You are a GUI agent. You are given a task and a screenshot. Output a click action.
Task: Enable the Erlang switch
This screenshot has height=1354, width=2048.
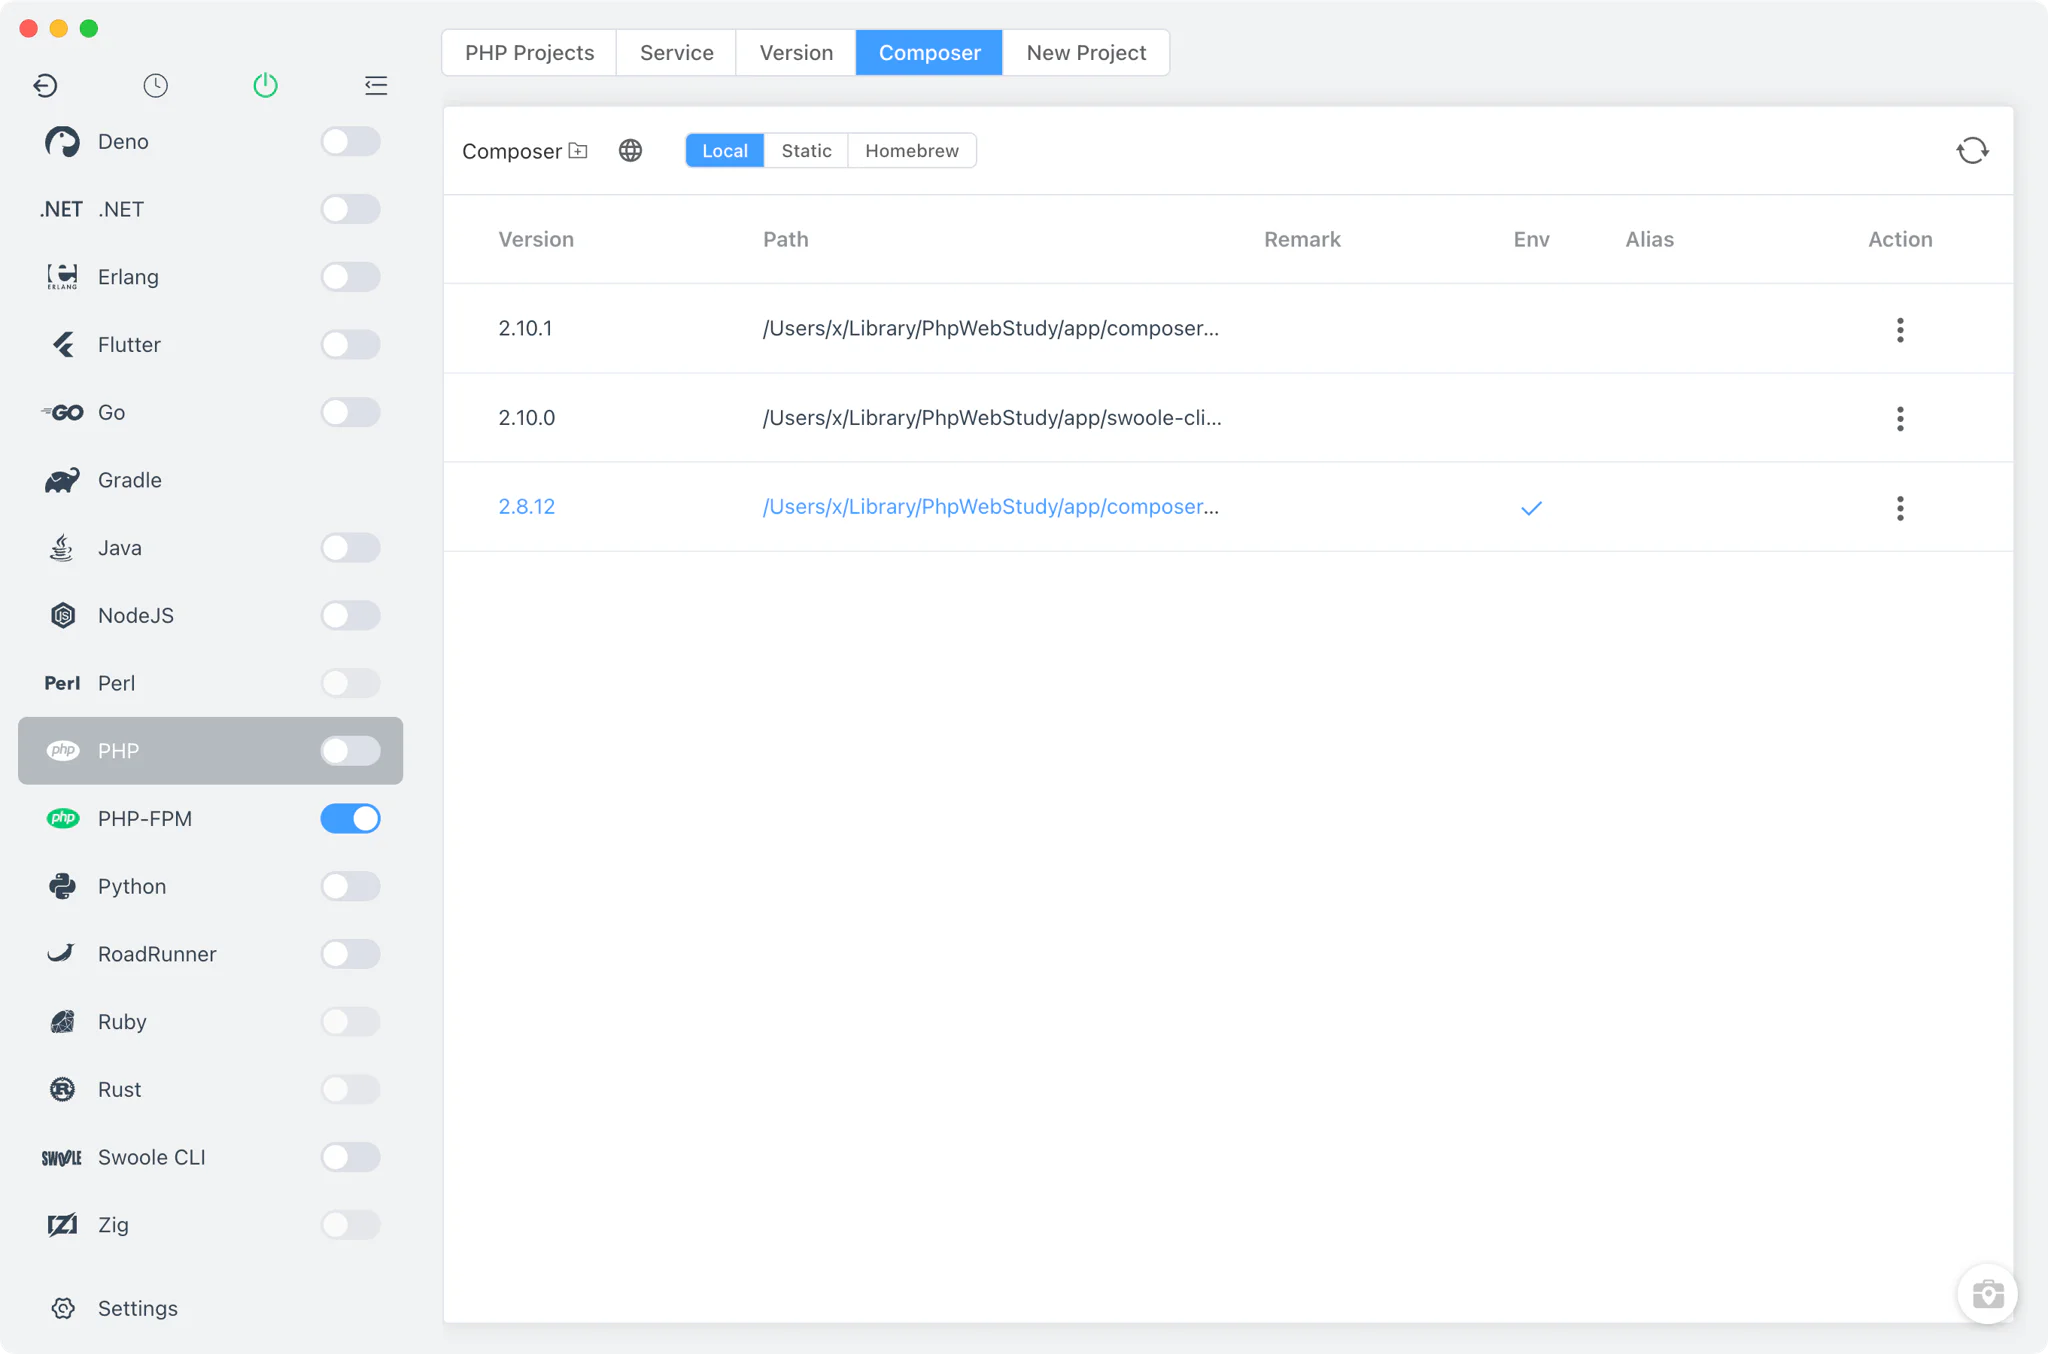(x=350, y=277)
